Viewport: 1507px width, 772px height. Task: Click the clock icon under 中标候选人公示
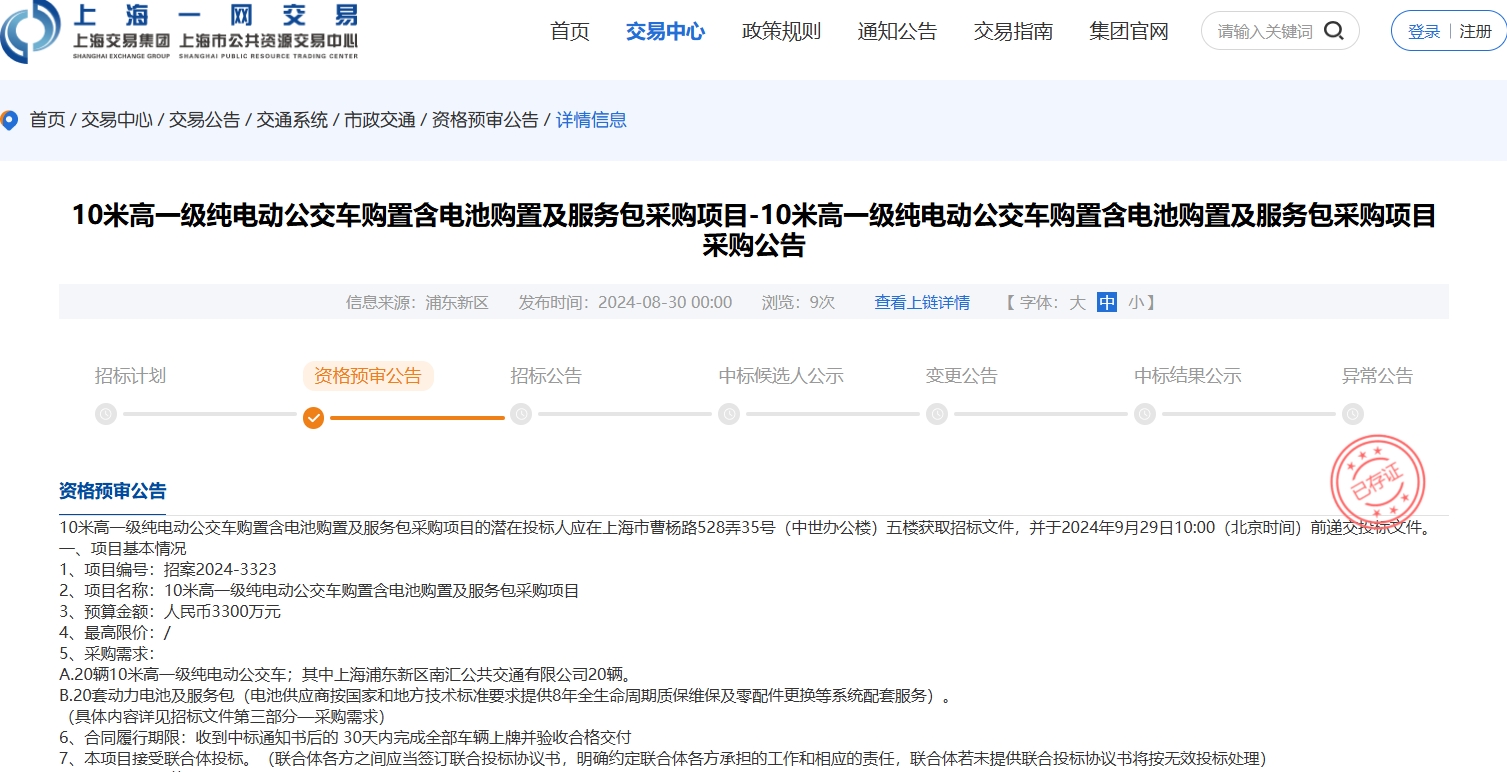click(x=729, y=414)
